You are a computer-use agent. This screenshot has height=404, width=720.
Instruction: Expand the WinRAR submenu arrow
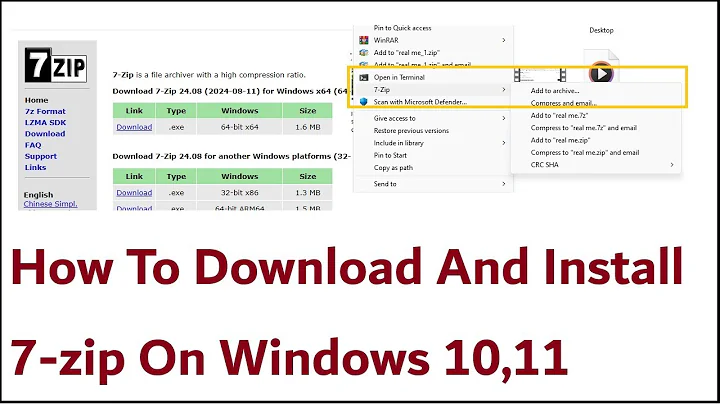tap(504, 40)
